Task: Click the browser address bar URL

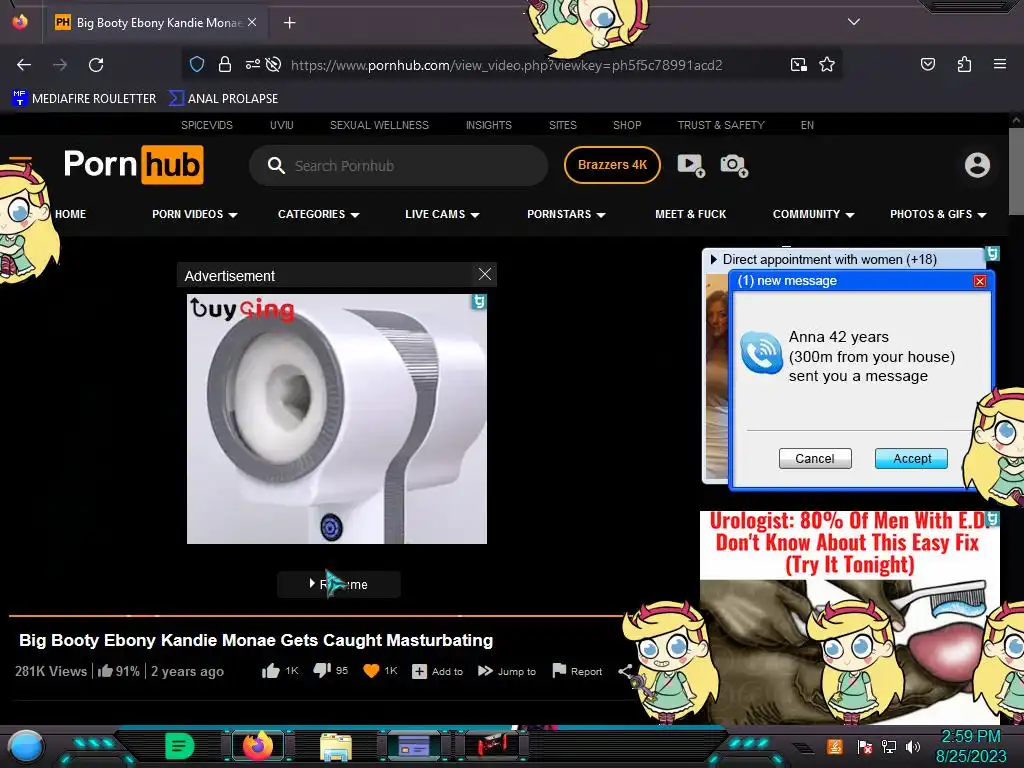Action: [507, 65]
